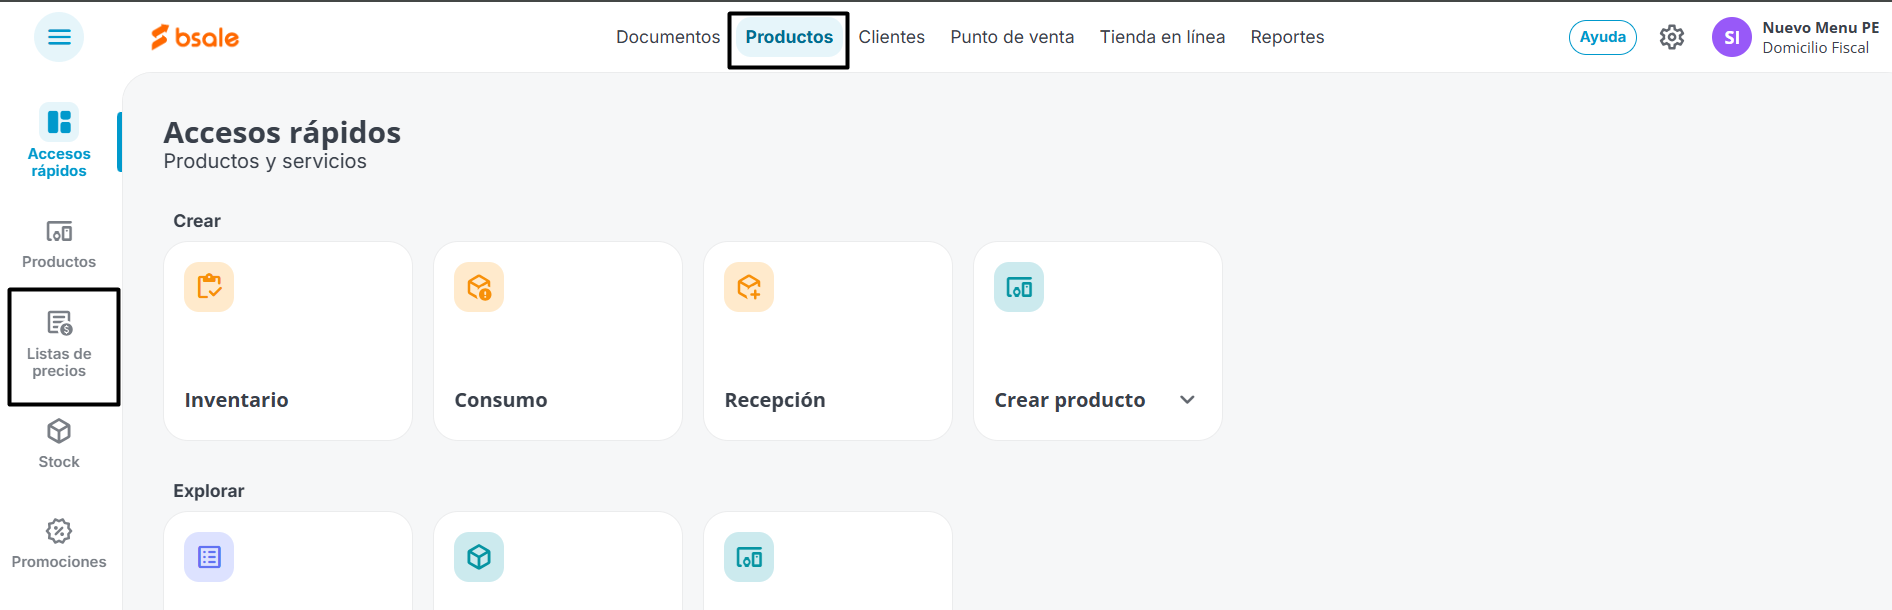Click Domicilio Fiscal text
Image resolution: width=1892 pixels, height=610 pixels.
[1816, 48]
